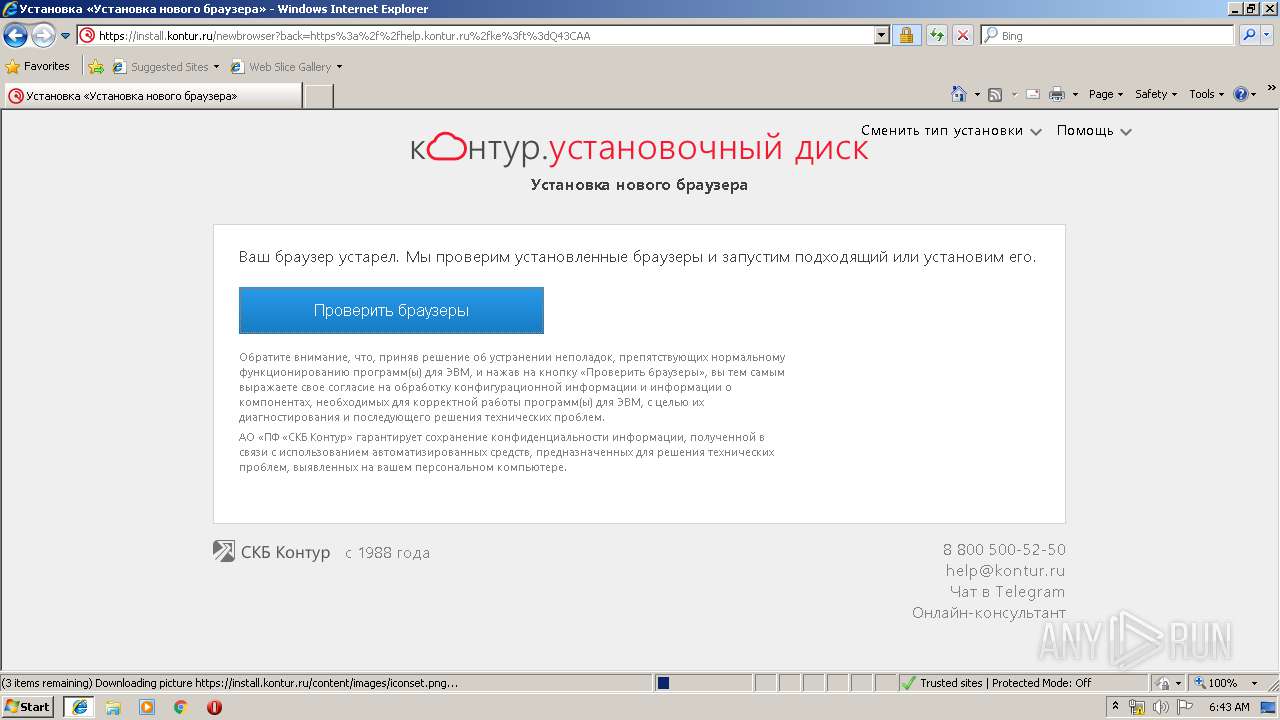Click the Help question mark icon
This screenshot has height=720, width=1280.
tap(1241, 94)
